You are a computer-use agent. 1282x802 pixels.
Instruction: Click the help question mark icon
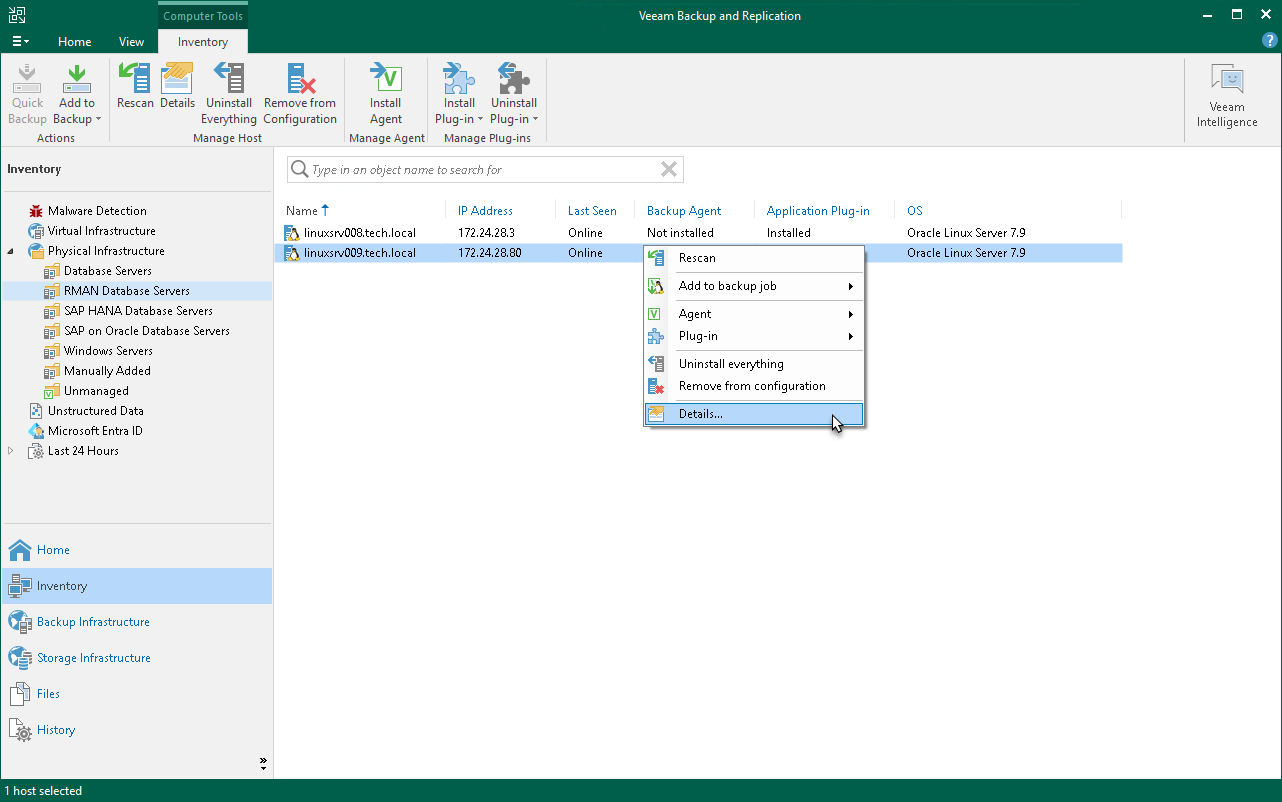click(1269, 41)
